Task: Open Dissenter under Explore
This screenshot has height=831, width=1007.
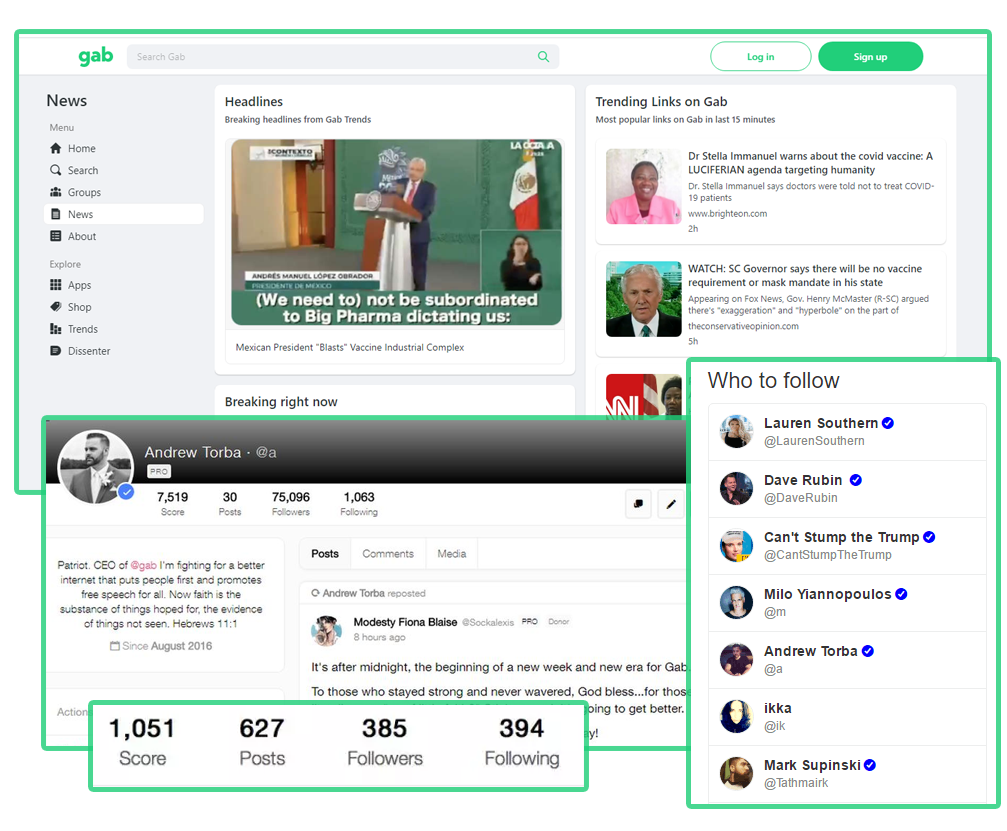Action: 123,351
